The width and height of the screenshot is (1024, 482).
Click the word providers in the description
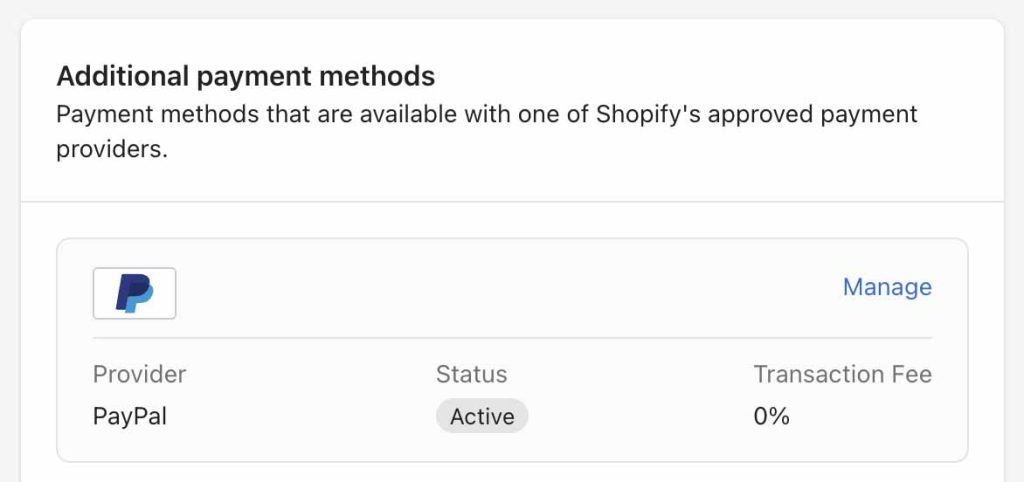[x=109, y=152]
